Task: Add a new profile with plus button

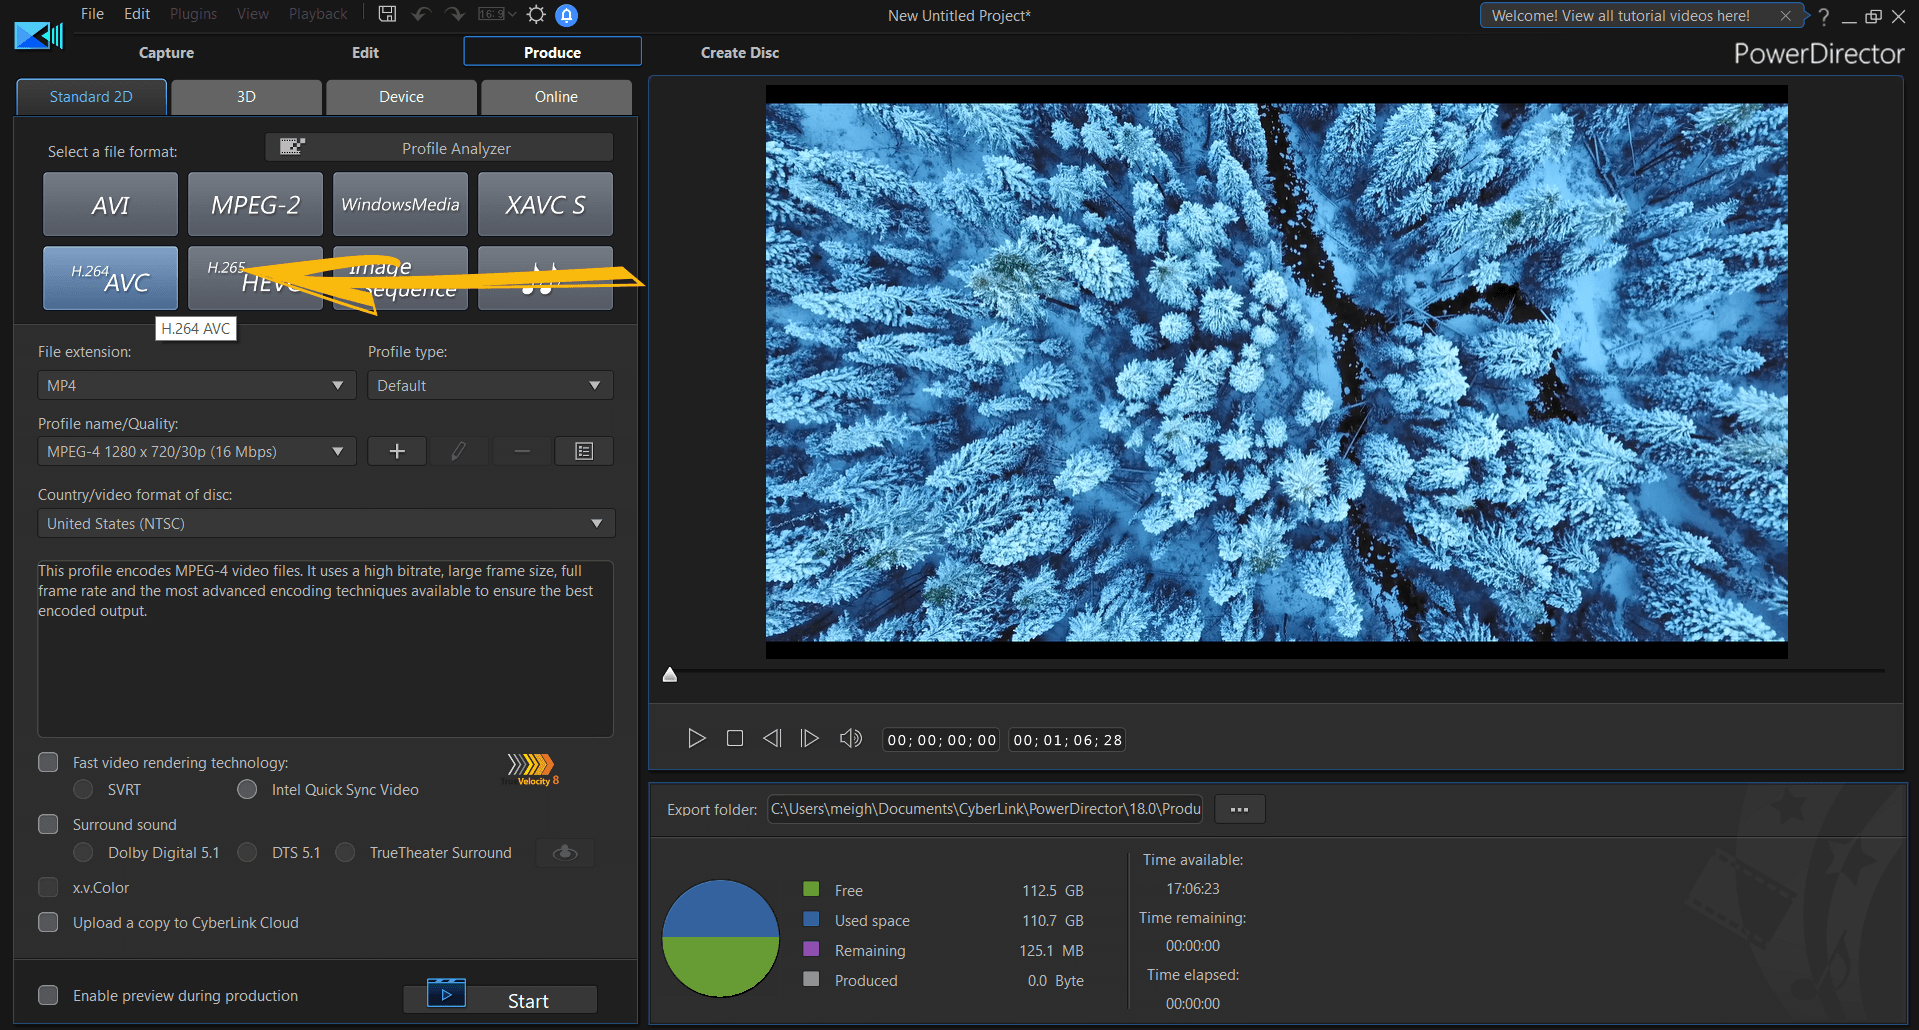Action: coord(397,451)
